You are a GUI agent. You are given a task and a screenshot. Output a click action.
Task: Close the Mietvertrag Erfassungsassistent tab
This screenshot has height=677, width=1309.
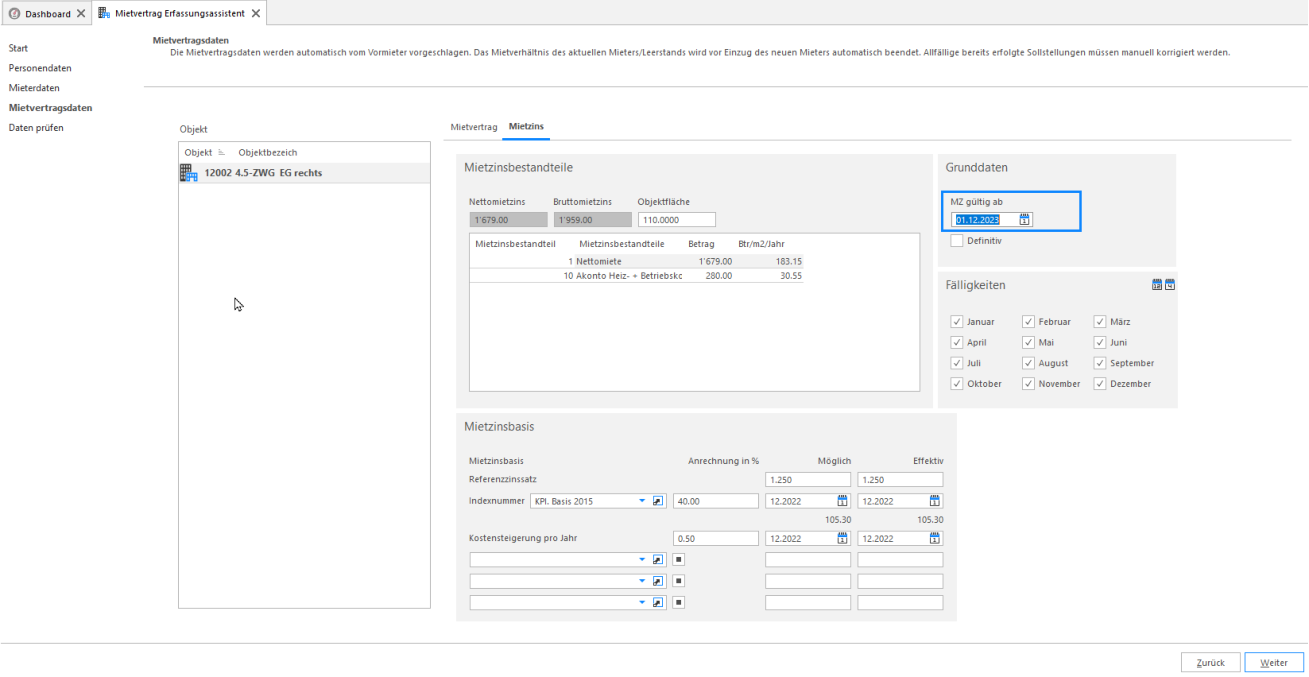click(255, 13)
